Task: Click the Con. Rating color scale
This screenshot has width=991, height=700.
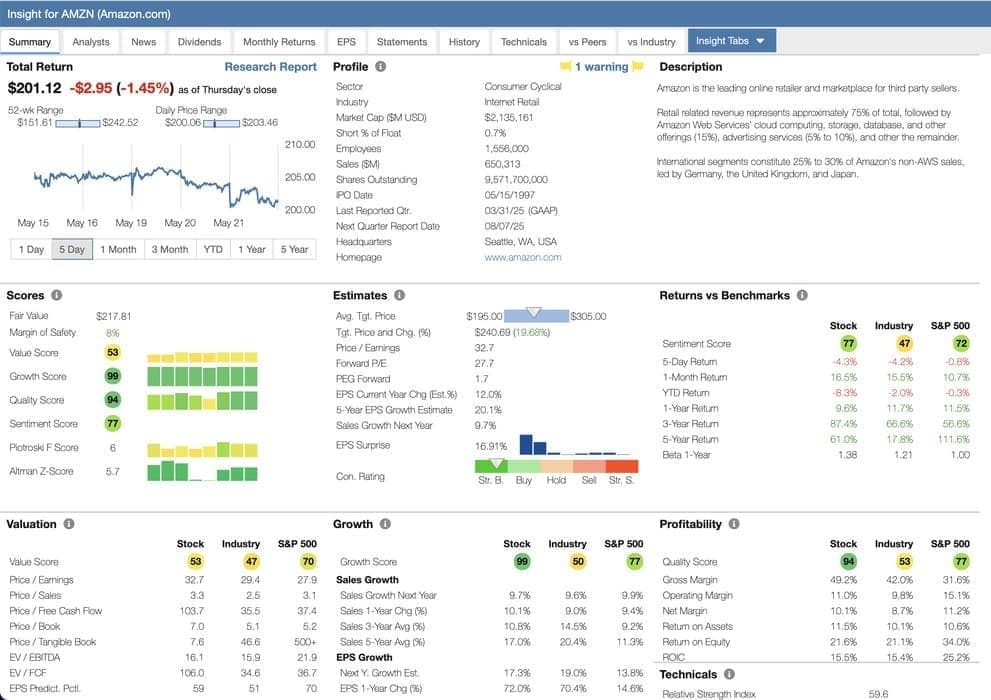Action: click(556, 466)
